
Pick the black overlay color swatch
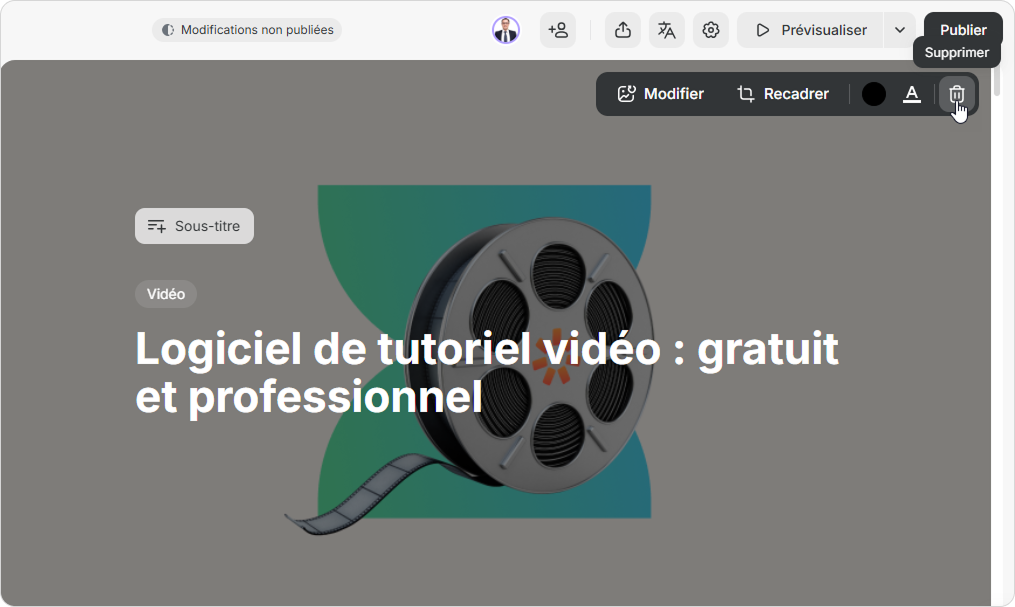pos(874,94)
